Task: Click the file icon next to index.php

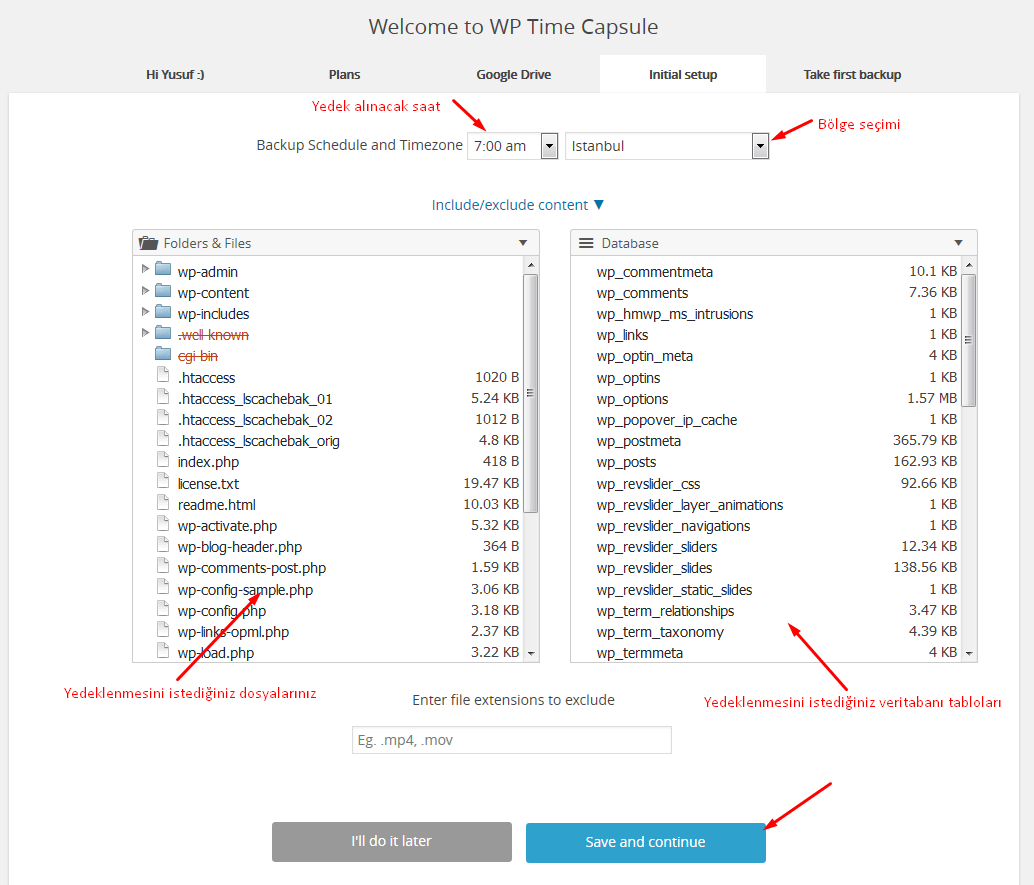Action: coord(162,462)
